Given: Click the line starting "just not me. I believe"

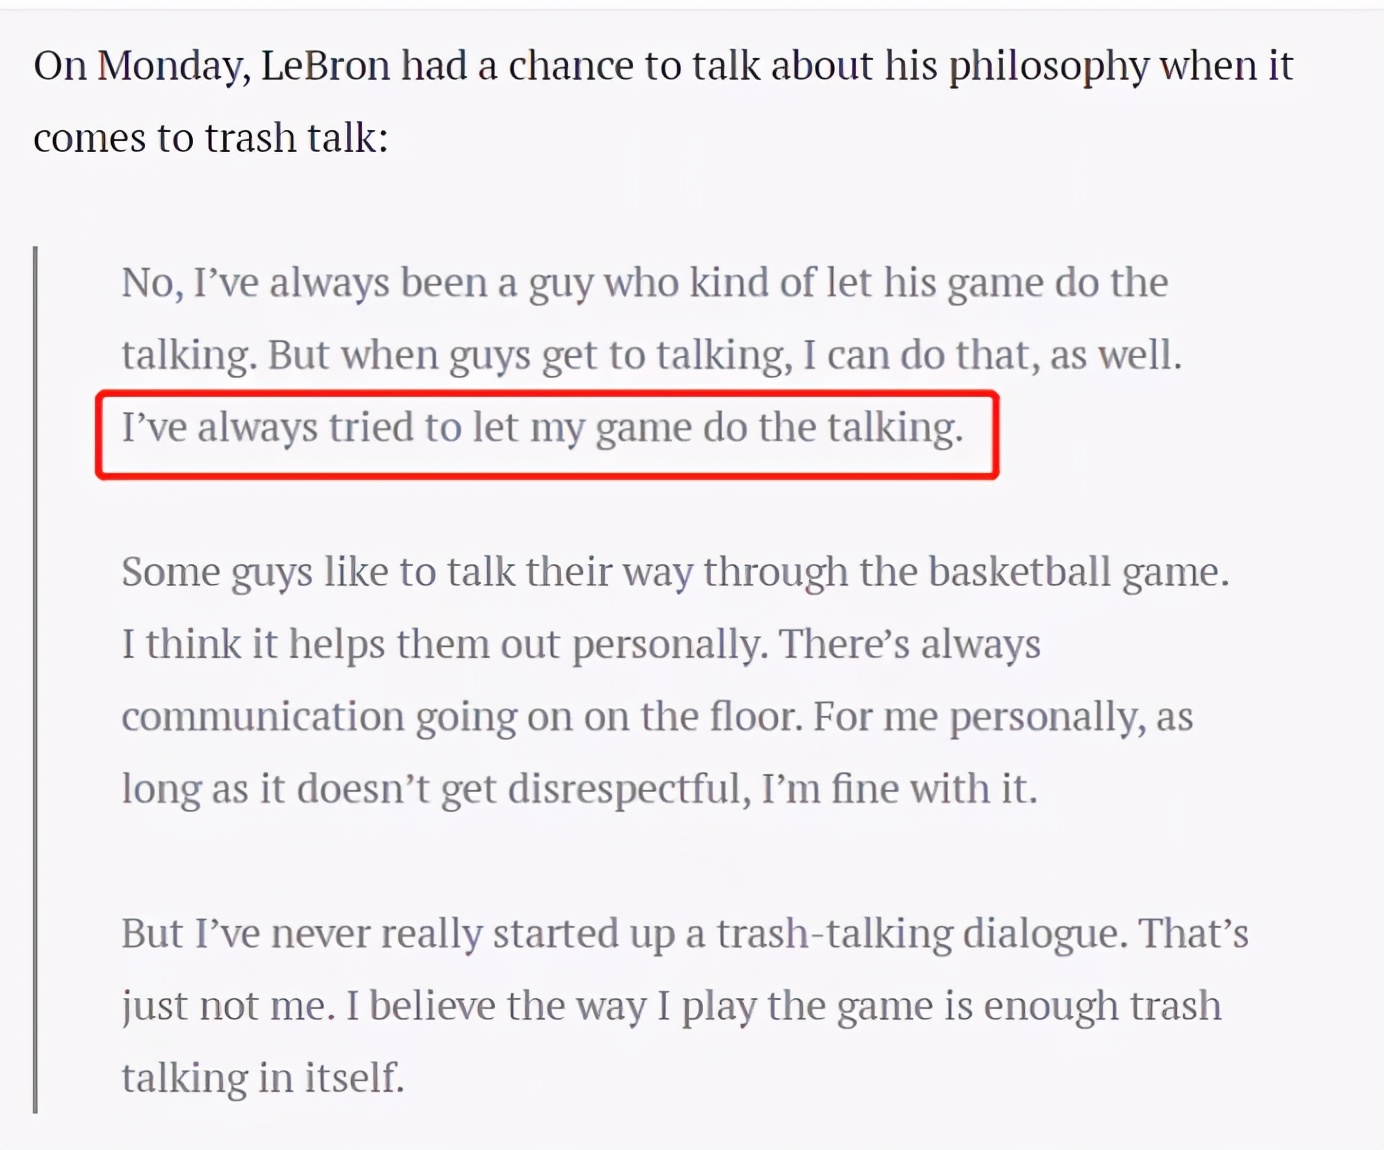Looking at the screenshot, I should 671,1007.
